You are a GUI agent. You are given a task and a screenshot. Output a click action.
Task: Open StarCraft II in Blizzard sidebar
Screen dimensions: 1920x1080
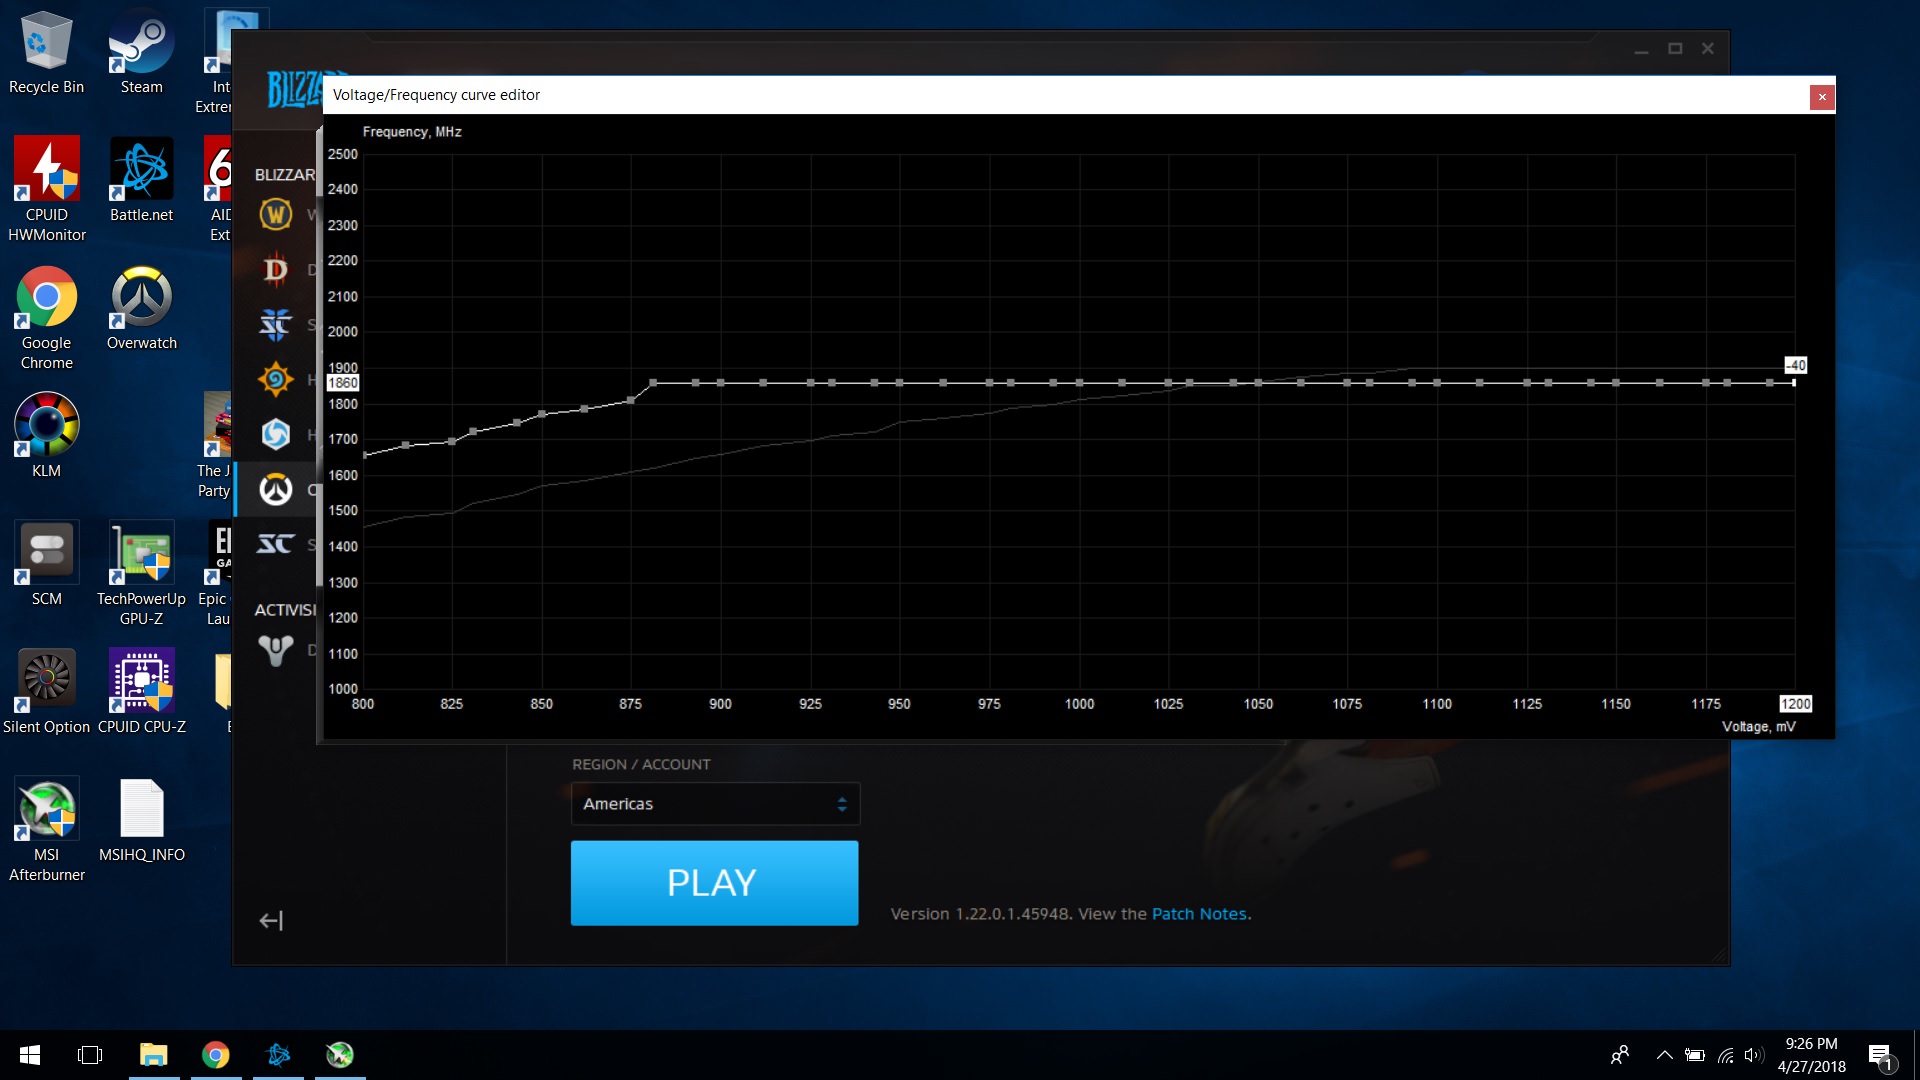click(276, 324)
